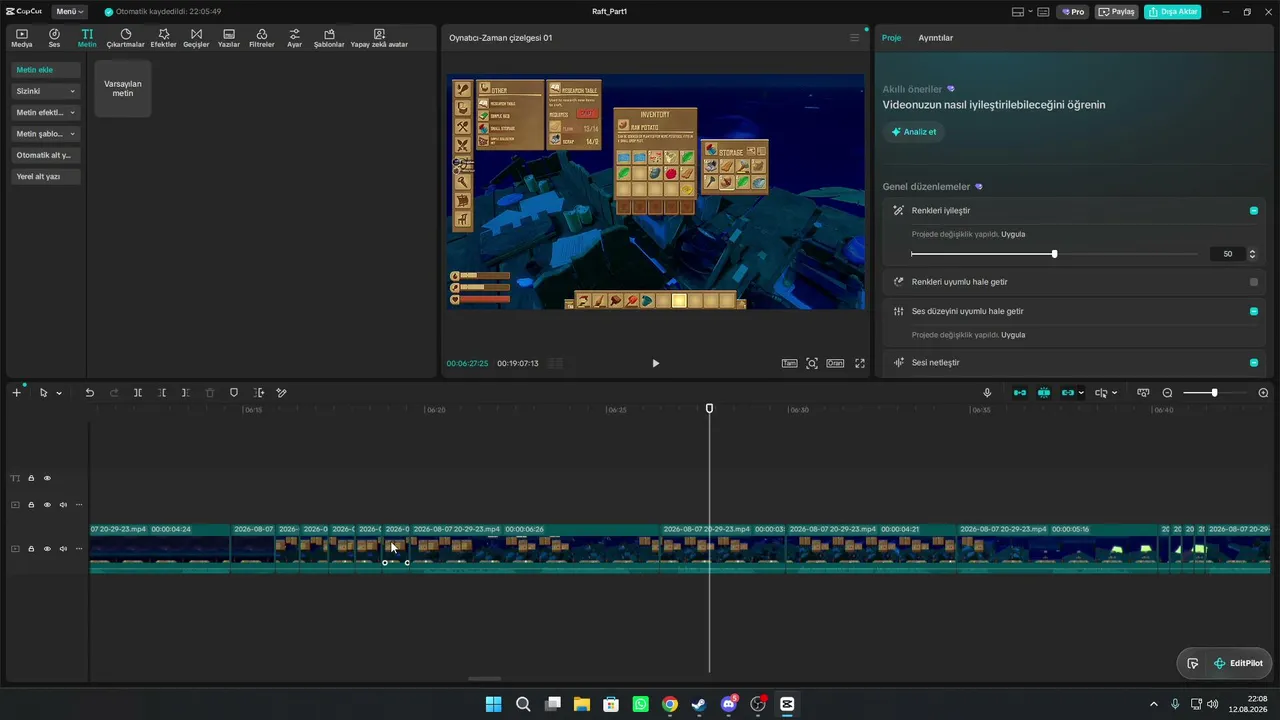The image size is (1280, 720).
Task: Expand the Sizinki category
Action: tap(46, 91)
